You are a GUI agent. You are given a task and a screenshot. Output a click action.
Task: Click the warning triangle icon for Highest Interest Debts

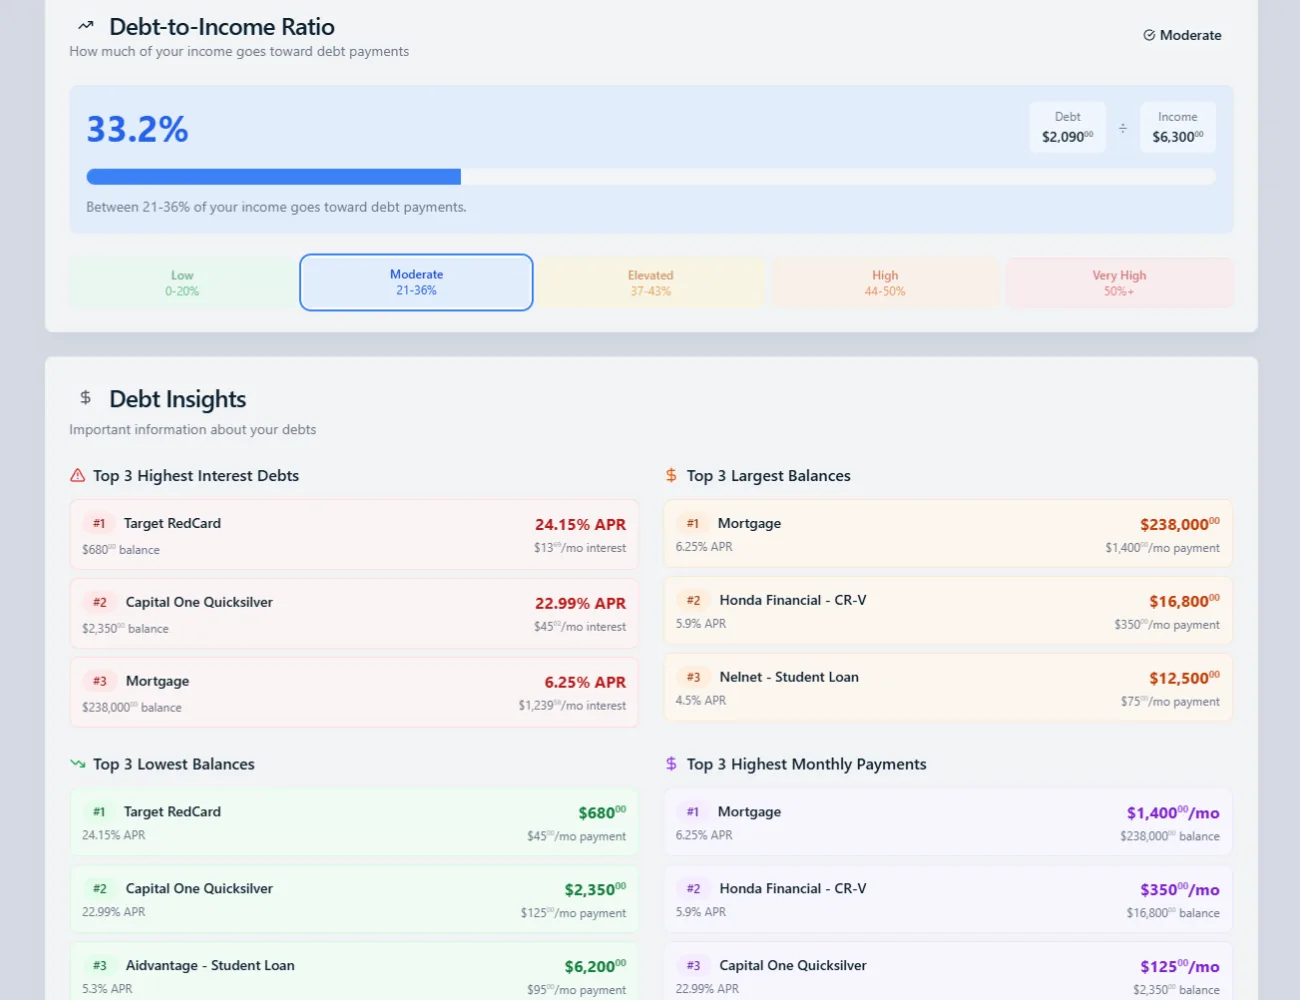(x=77, y=476)
